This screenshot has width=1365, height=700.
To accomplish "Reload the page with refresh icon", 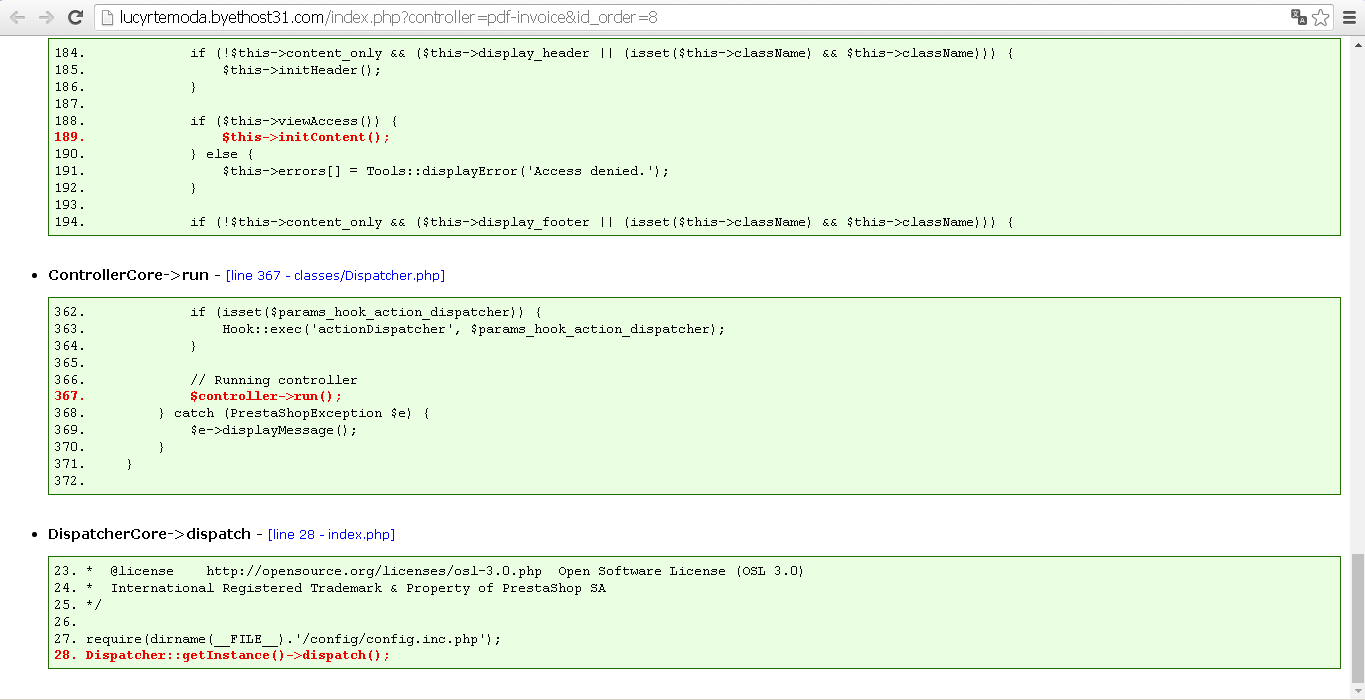I will tap(75, 17).
